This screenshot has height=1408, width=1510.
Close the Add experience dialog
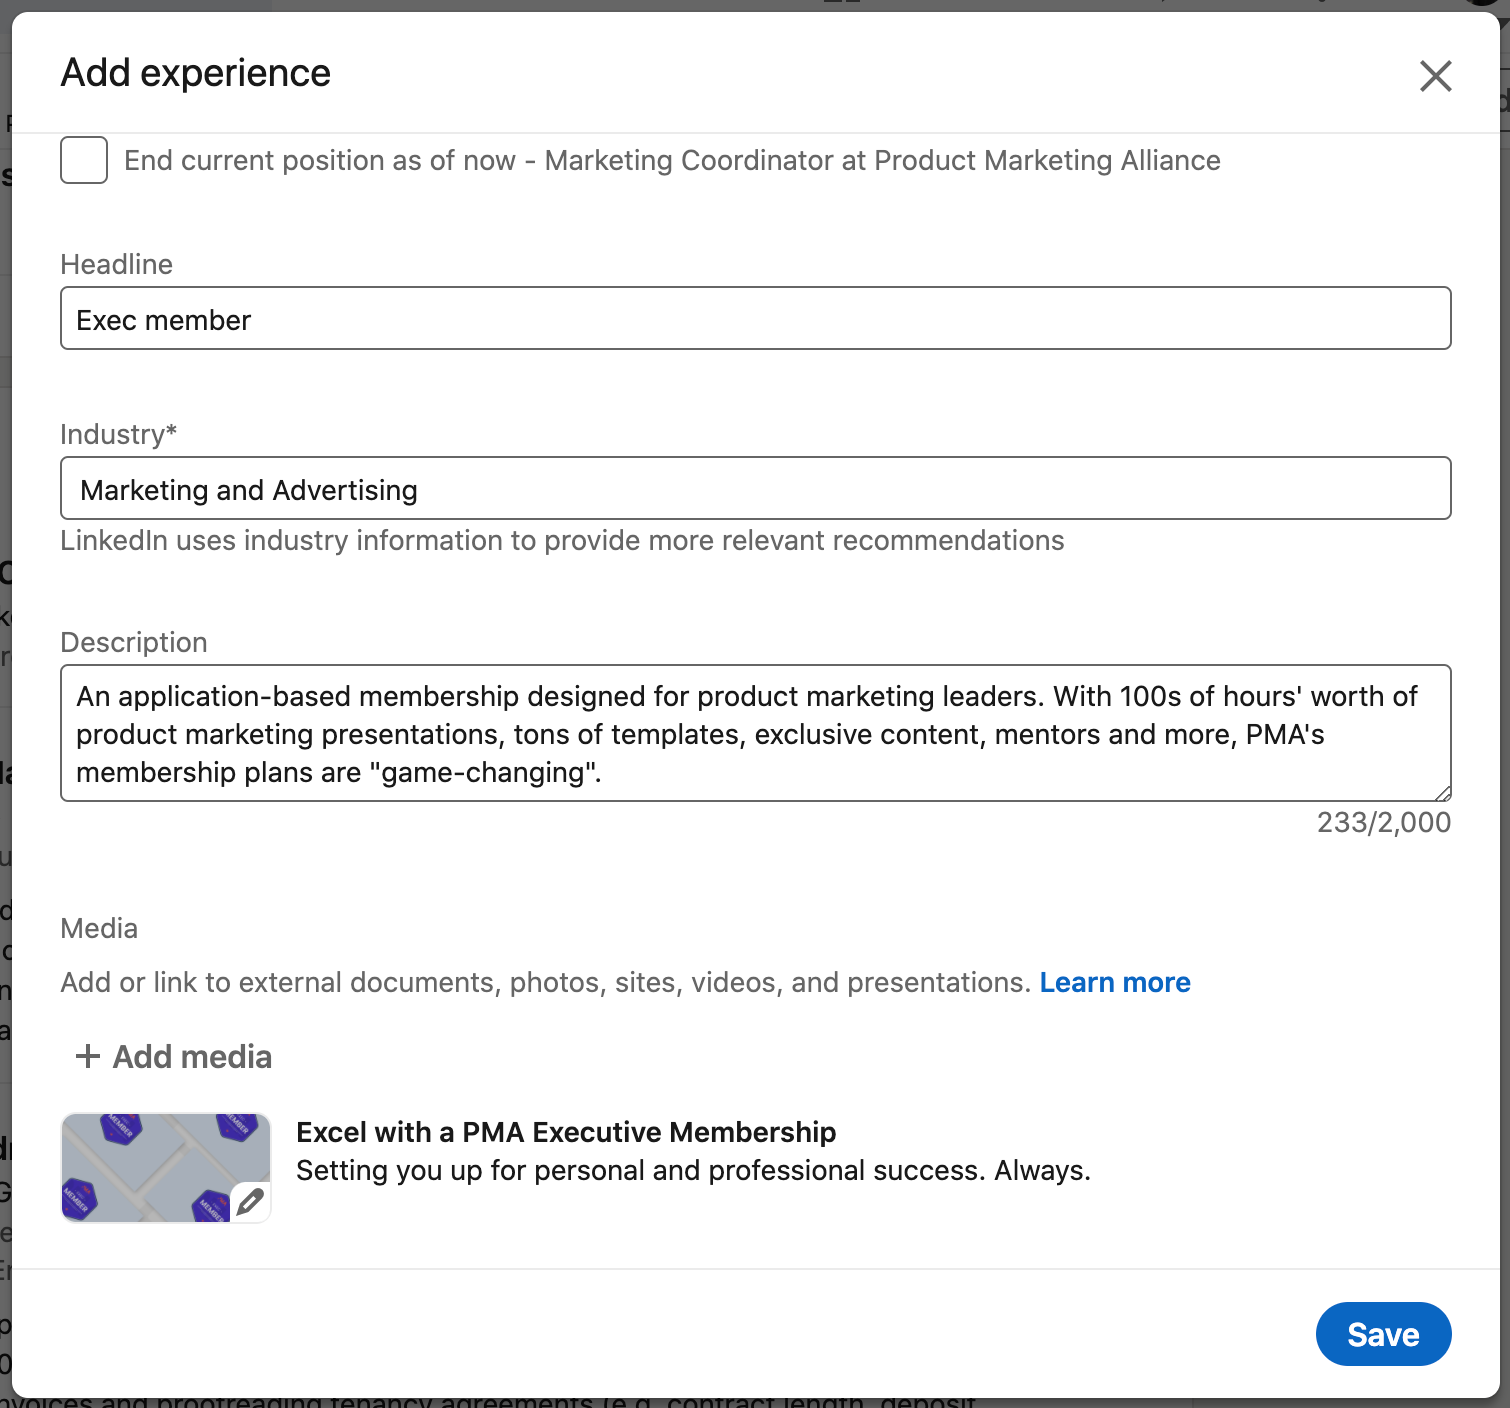[1435, 75]
